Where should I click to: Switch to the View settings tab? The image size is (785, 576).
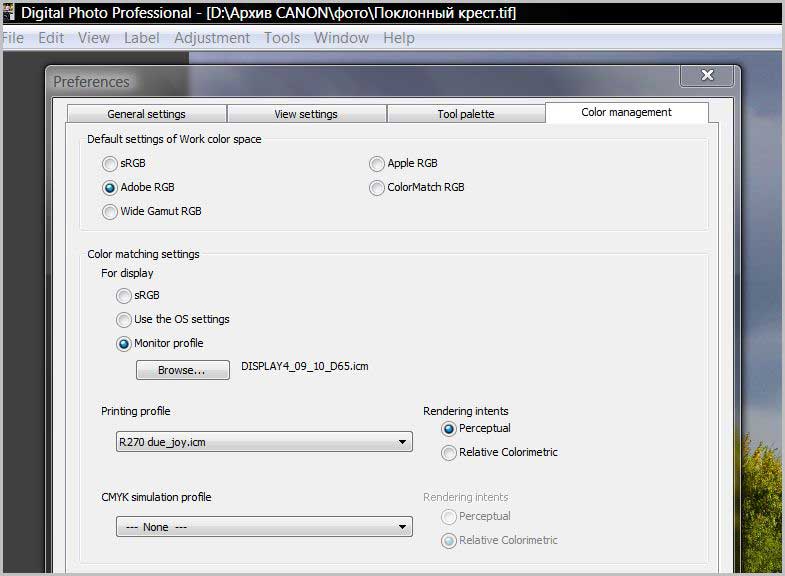tap(306, 114)
